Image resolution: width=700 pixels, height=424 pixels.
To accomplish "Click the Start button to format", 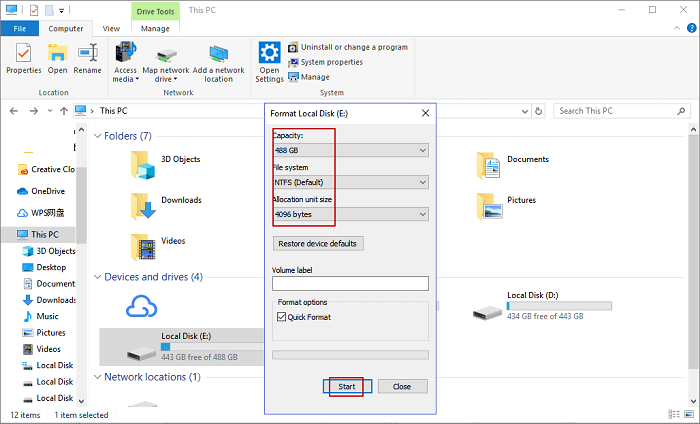I will 348,386.
